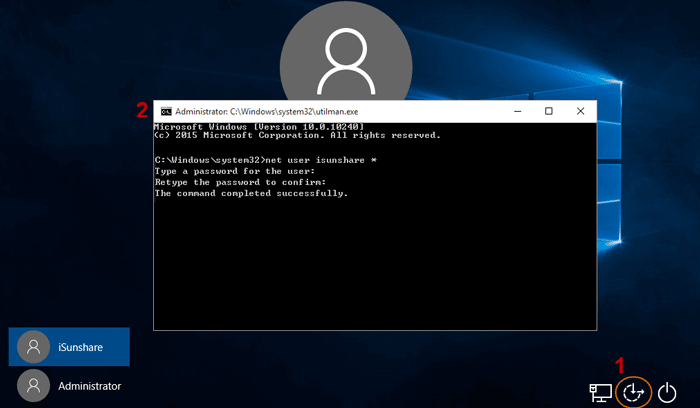Click the '(c) 2015 Microsoft Corporation' copyright line
Image resolution: width=700 pixels, height=408 pixels.
click(297, 135)
